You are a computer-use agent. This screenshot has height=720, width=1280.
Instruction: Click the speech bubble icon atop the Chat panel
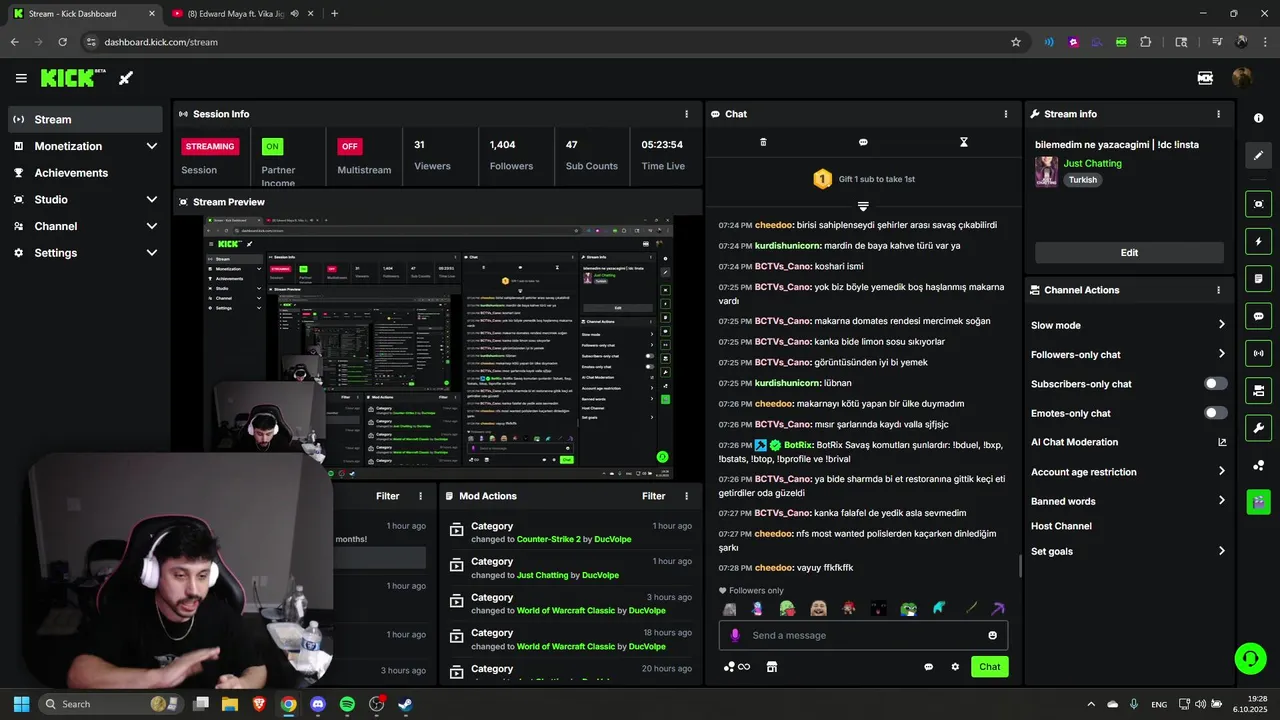coord(863,142)
